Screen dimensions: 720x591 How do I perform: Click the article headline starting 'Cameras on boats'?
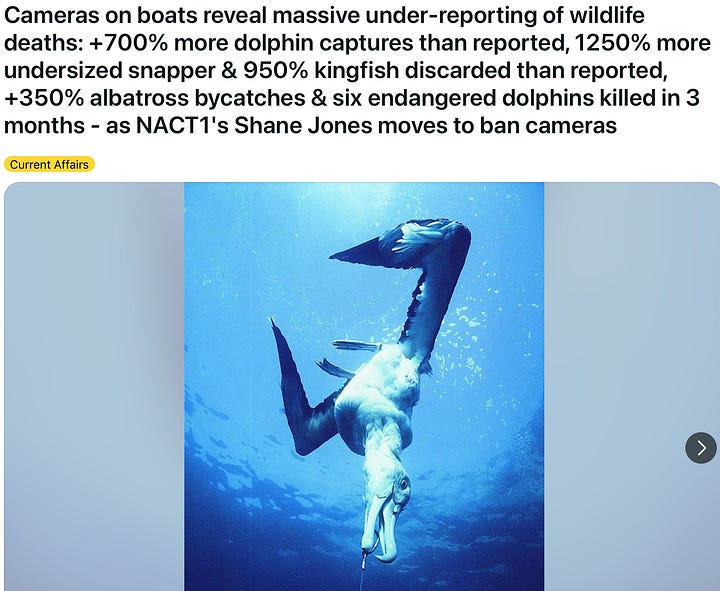[358, 70]
